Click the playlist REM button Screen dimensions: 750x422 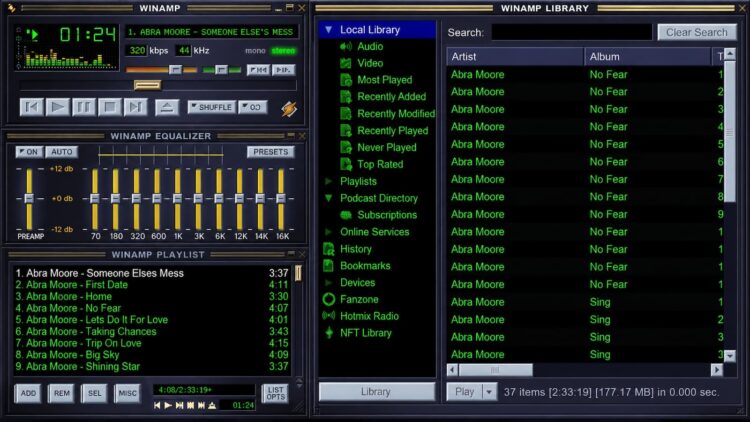point(61,393)
